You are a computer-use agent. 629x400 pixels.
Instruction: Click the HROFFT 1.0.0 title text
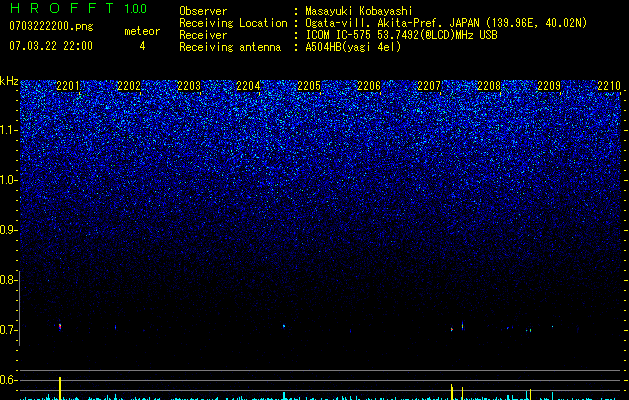(78, 8)
